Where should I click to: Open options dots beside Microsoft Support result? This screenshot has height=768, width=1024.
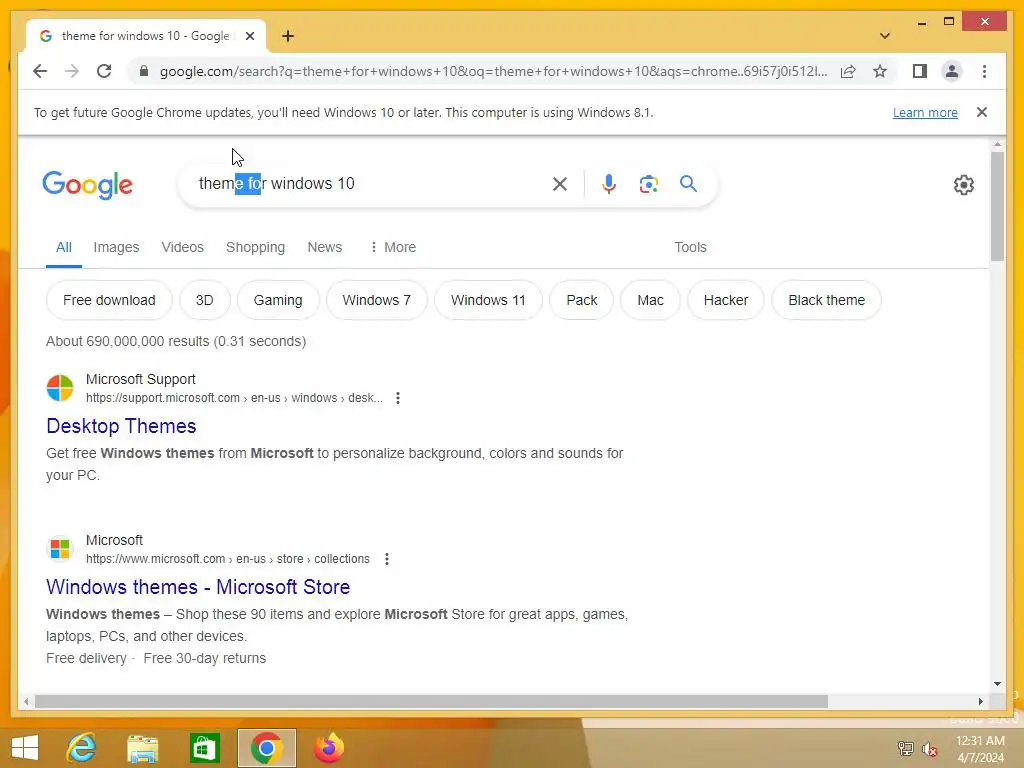tap(398, 398)
